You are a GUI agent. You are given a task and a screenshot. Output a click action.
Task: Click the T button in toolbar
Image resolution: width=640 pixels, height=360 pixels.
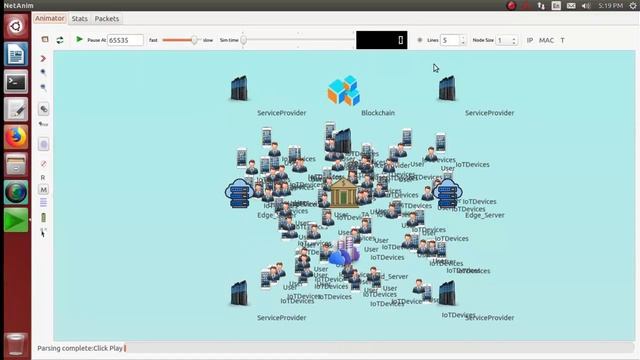[x=562, y=40]
